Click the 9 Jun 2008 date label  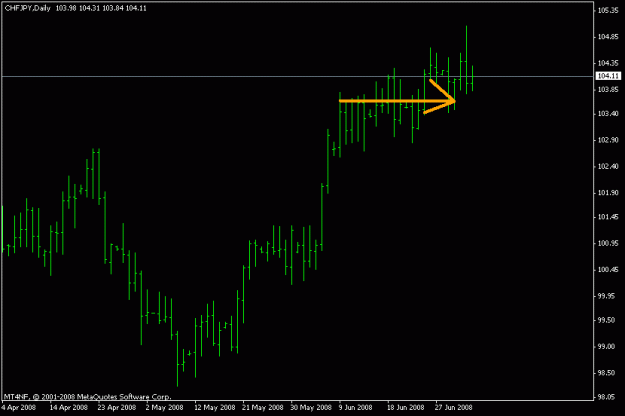pos(356,407)
